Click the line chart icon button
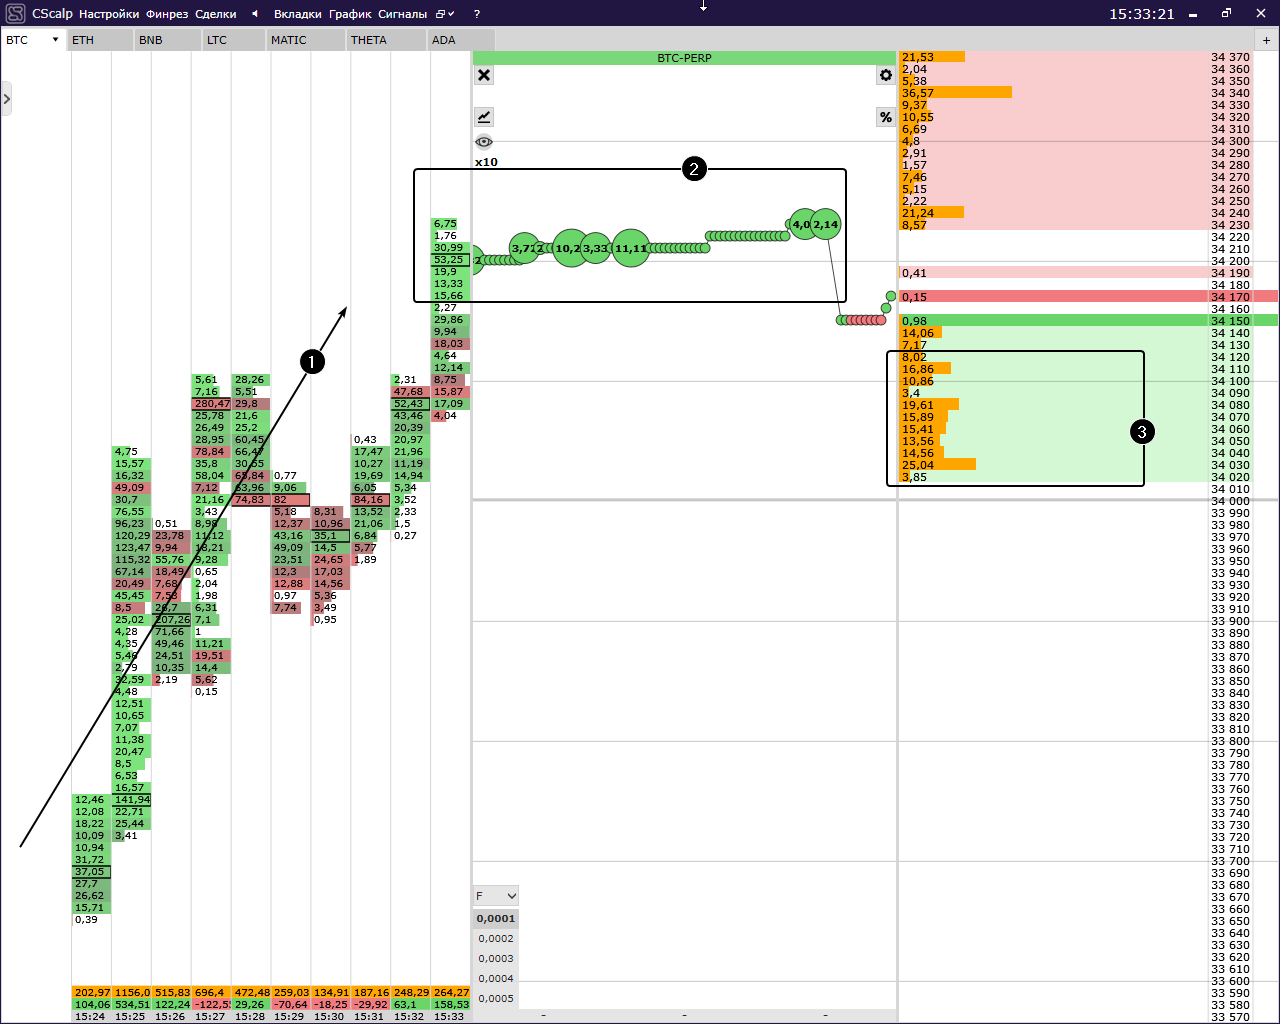 (x=484, y=117)
